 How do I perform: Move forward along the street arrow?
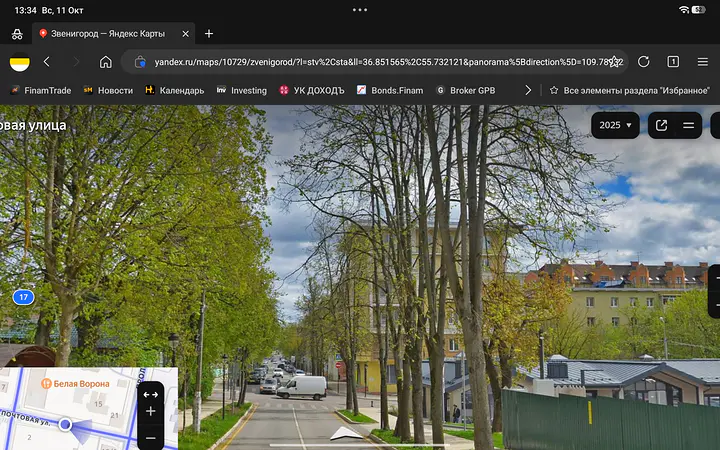[347, 433]
